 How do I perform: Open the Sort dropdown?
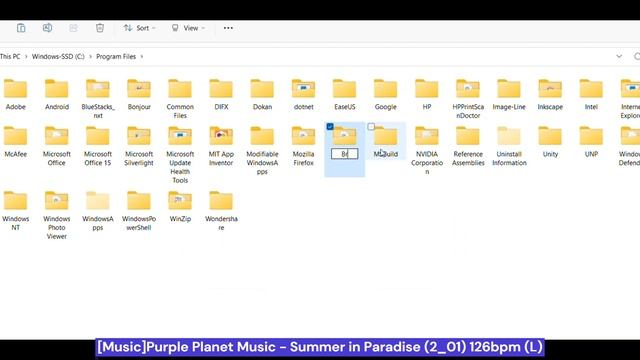point(140,28)
